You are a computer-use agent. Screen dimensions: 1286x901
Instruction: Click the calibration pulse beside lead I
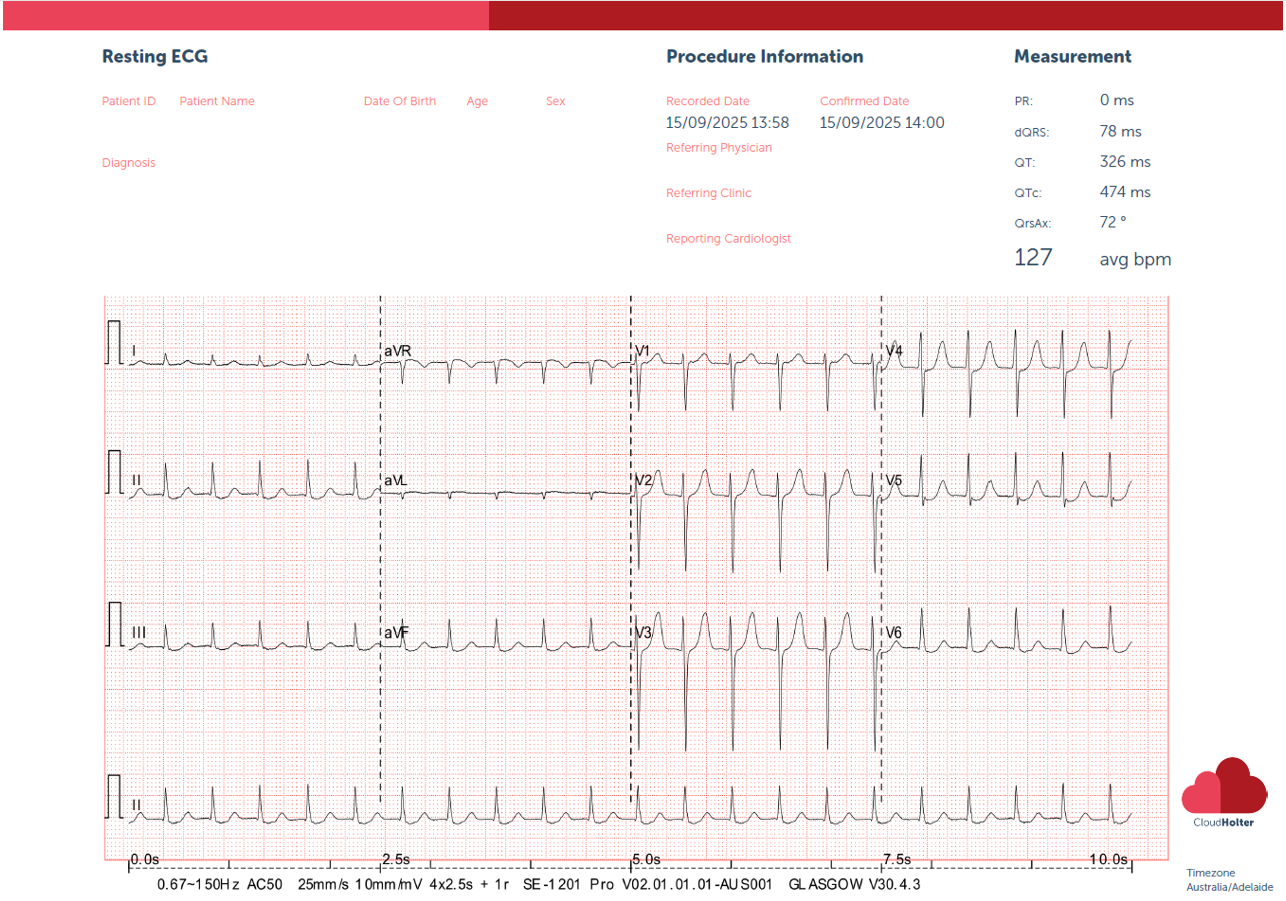114,343
